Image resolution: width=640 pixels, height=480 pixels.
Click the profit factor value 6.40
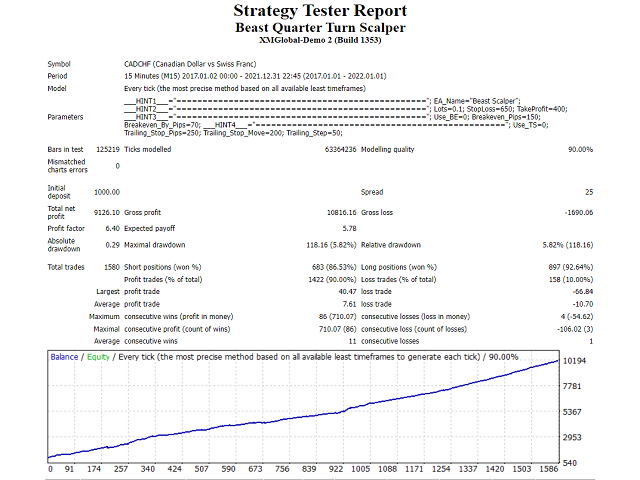pos(113,229)
